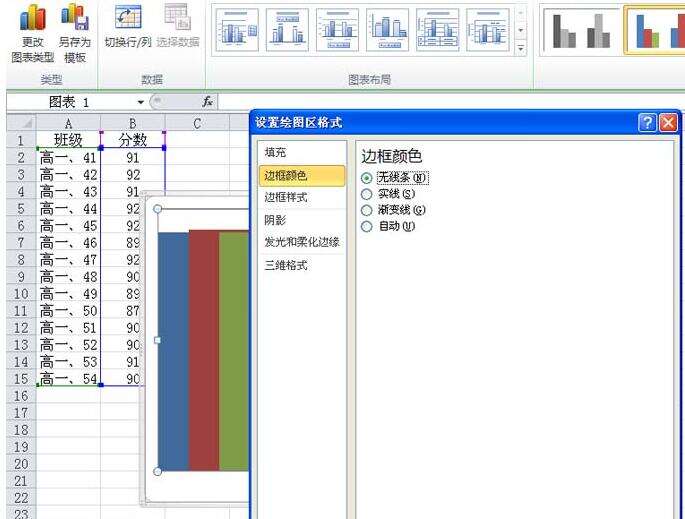685x519 pixels.
Task: Select column C header
Action: (x=197, y=123)
